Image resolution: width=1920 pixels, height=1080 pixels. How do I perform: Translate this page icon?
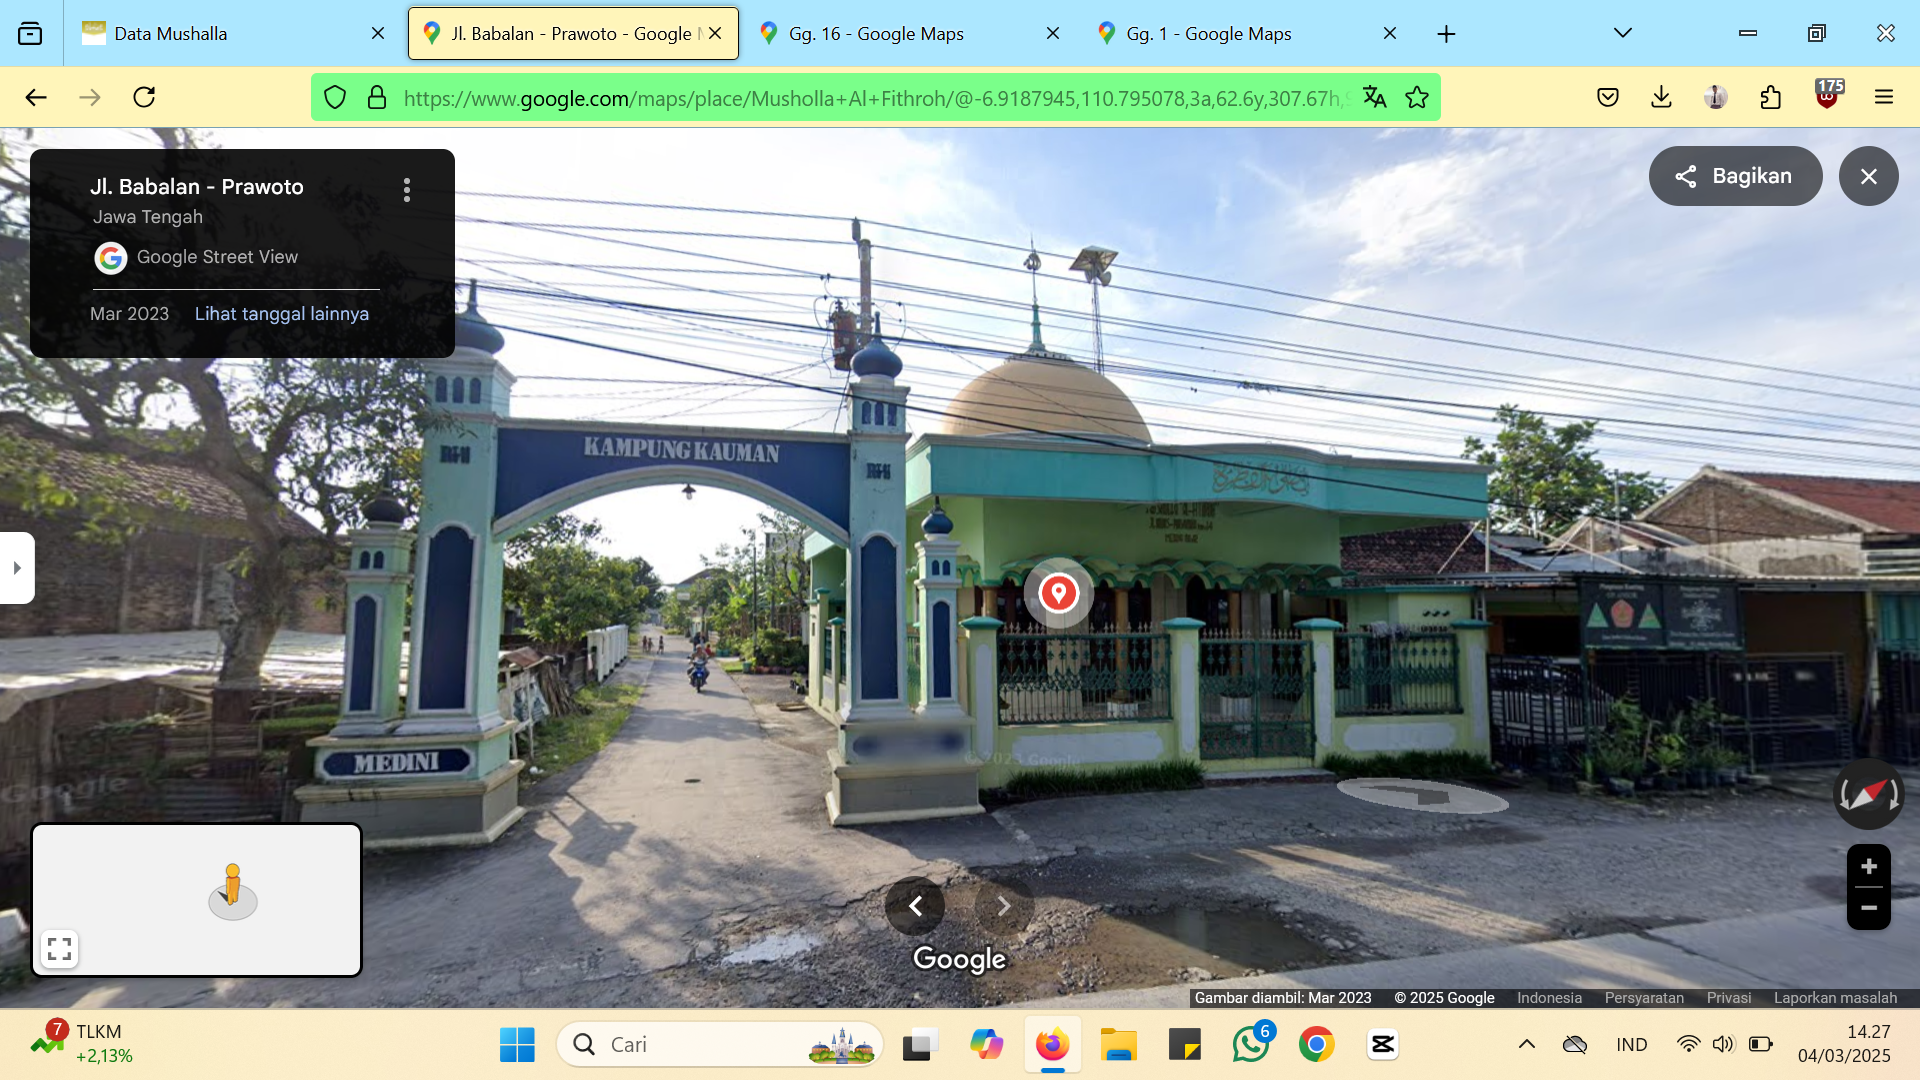click(1375, 97)
